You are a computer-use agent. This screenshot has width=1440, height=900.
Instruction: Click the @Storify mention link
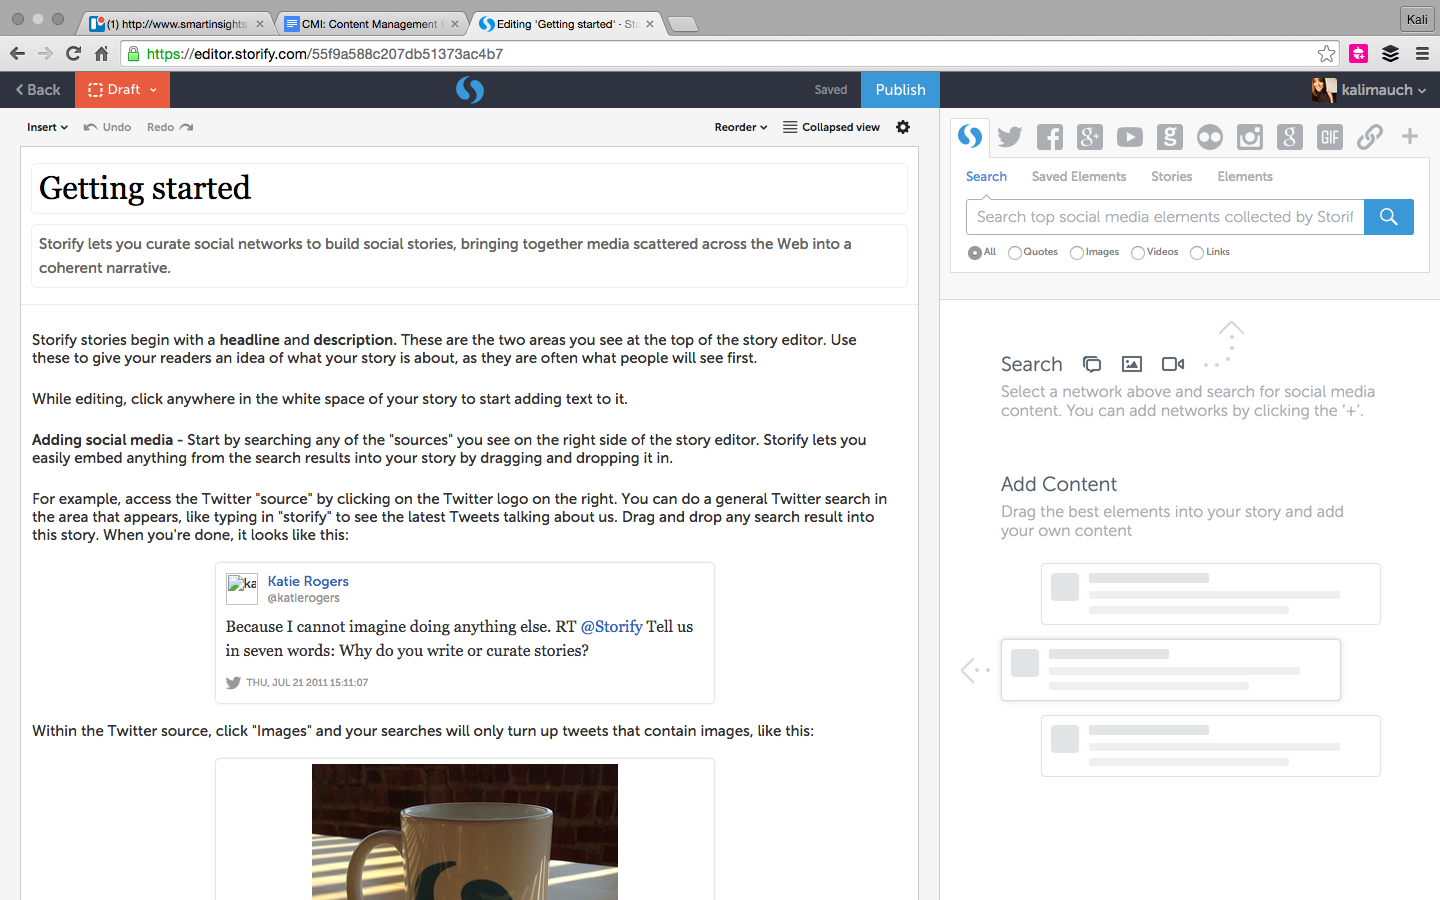[x=612, y=626]
